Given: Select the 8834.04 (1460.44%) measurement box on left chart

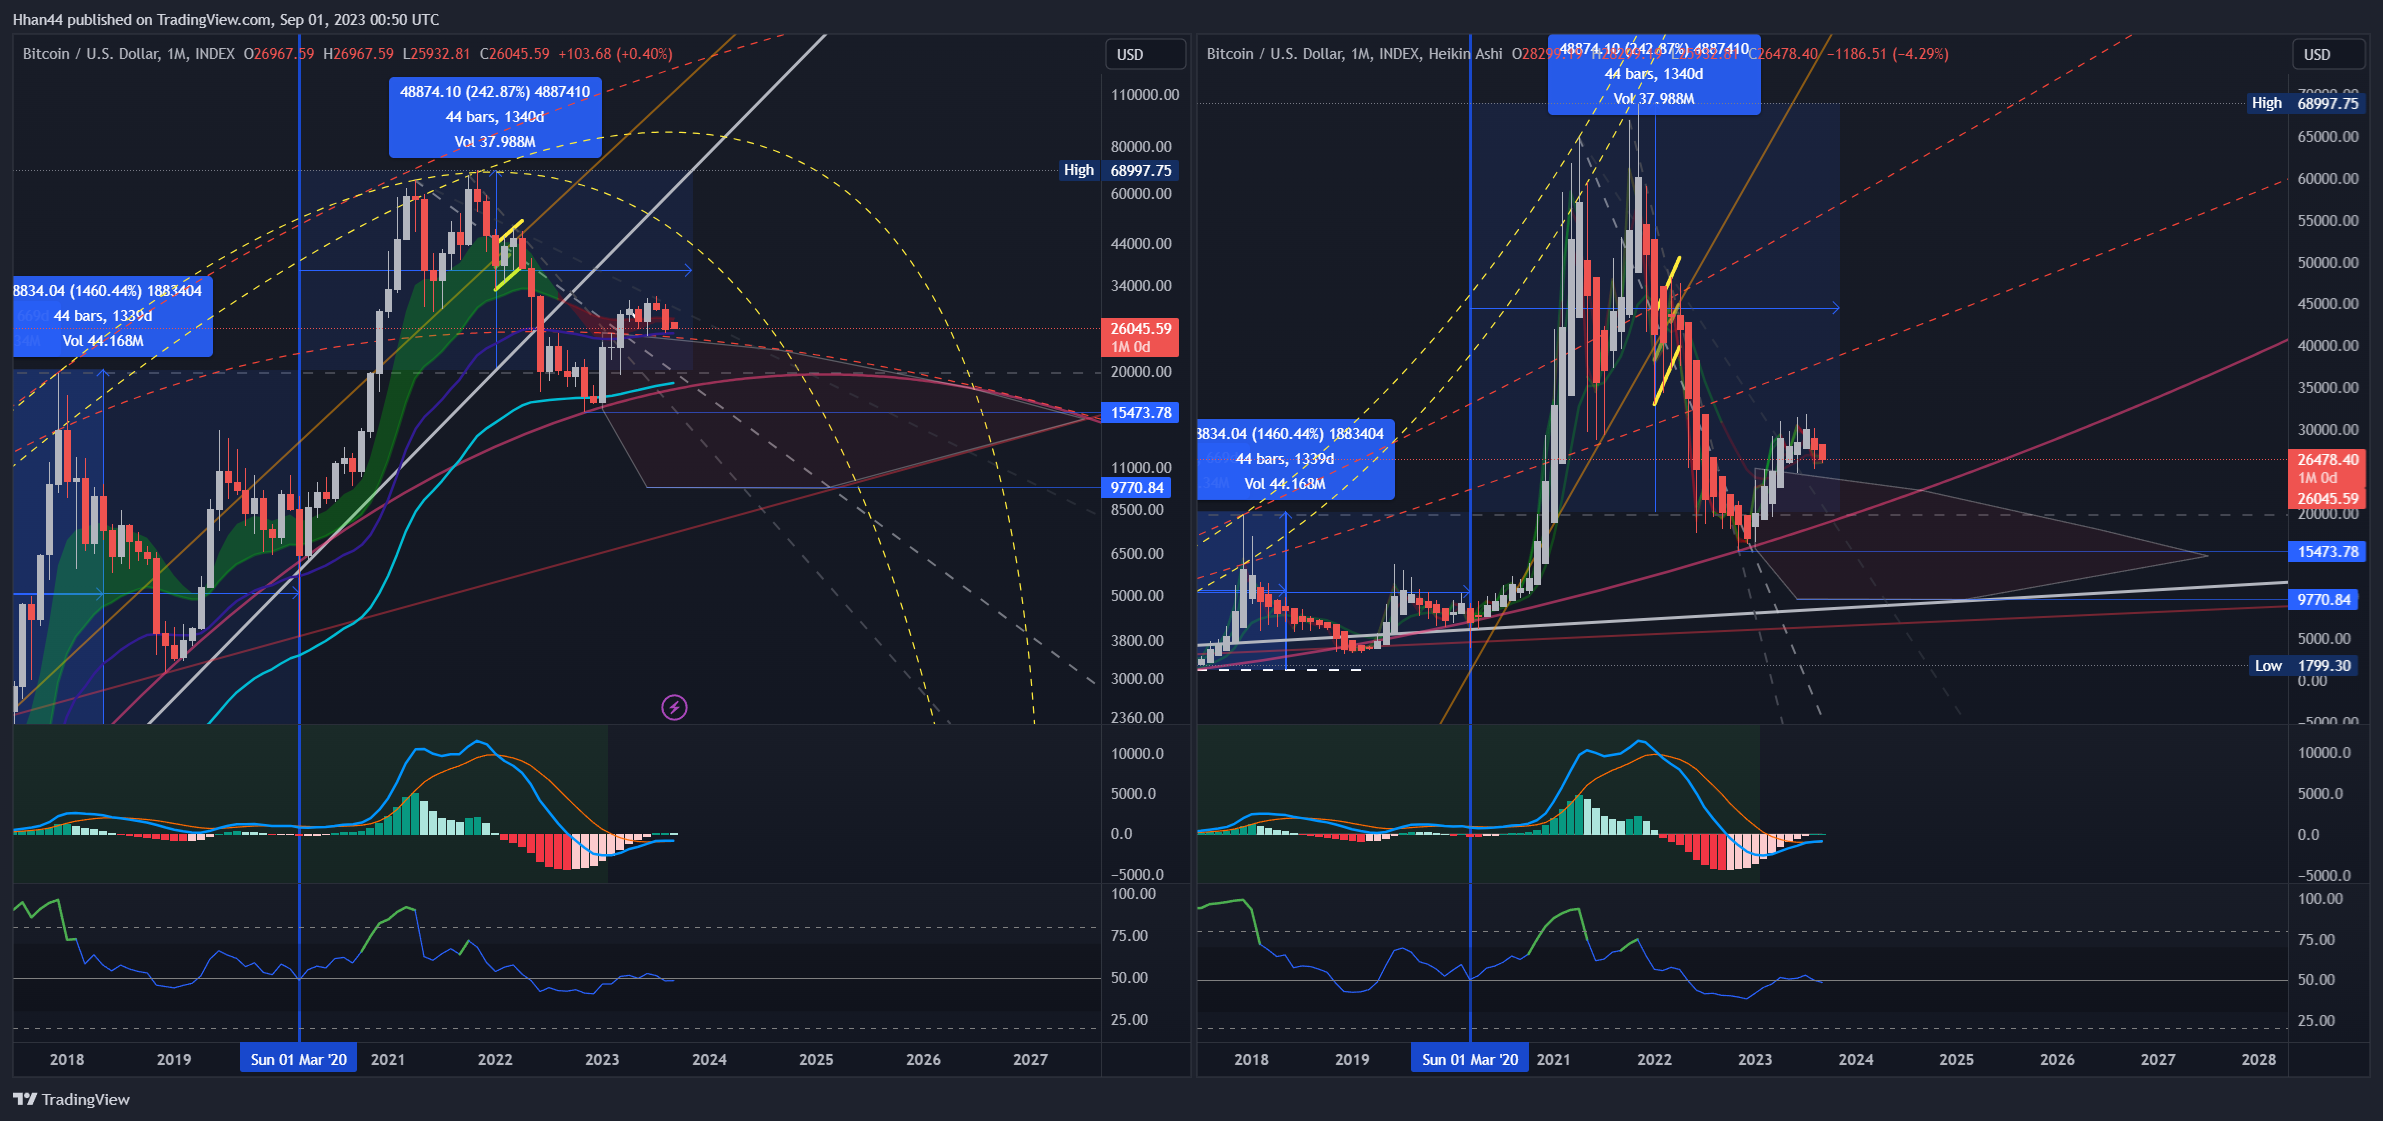Looking at the screenshot, I should pos(112,316).
